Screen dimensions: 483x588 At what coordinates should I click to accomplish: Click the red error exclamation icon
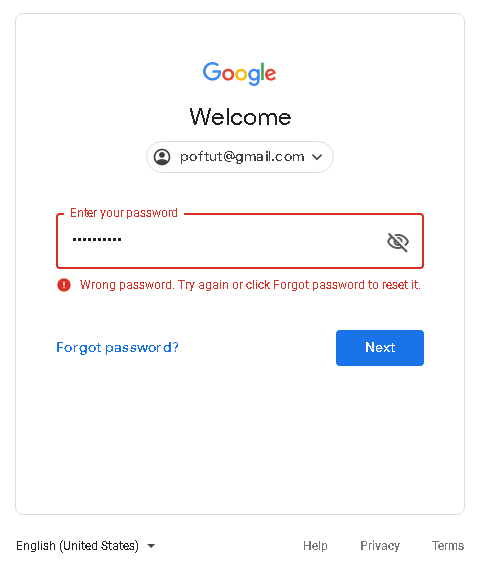pos(64,285)
